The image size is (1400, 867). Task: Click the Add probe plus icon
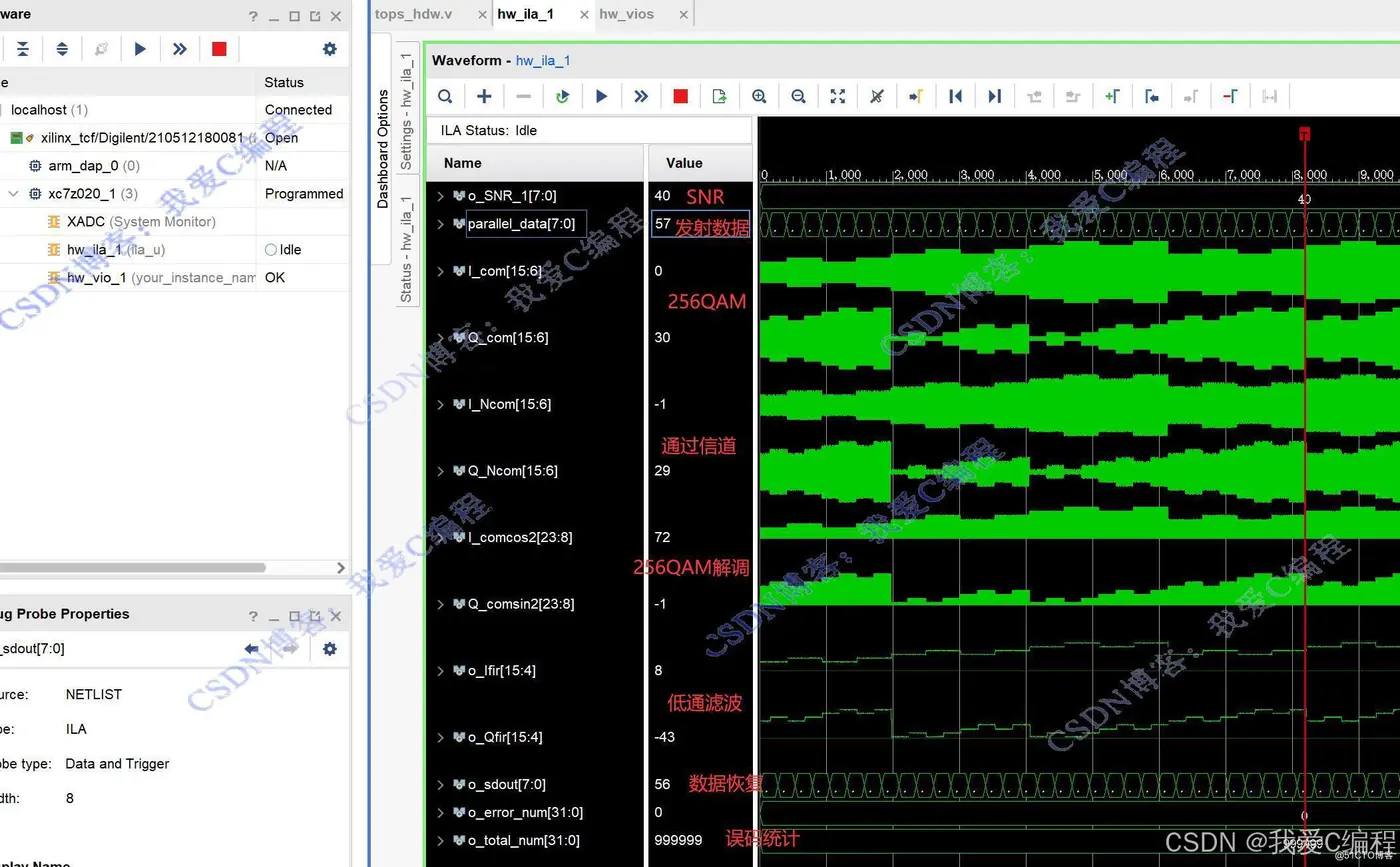[x=484, y=96]
